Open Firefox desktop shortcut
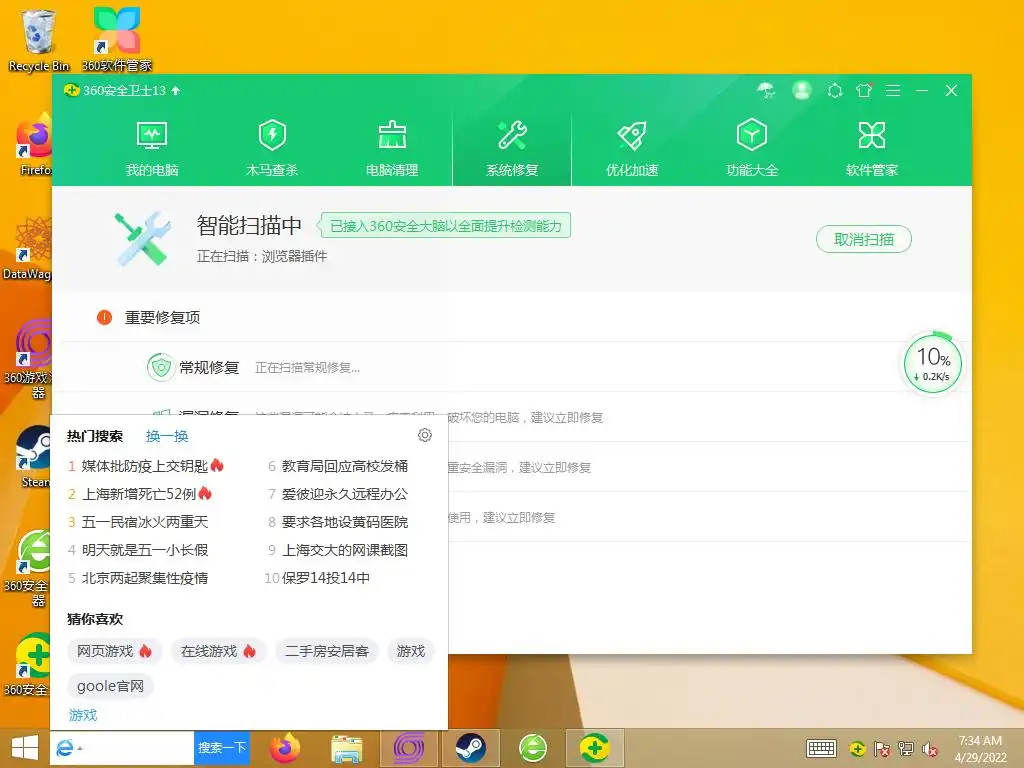 click(x=34, y=145)
